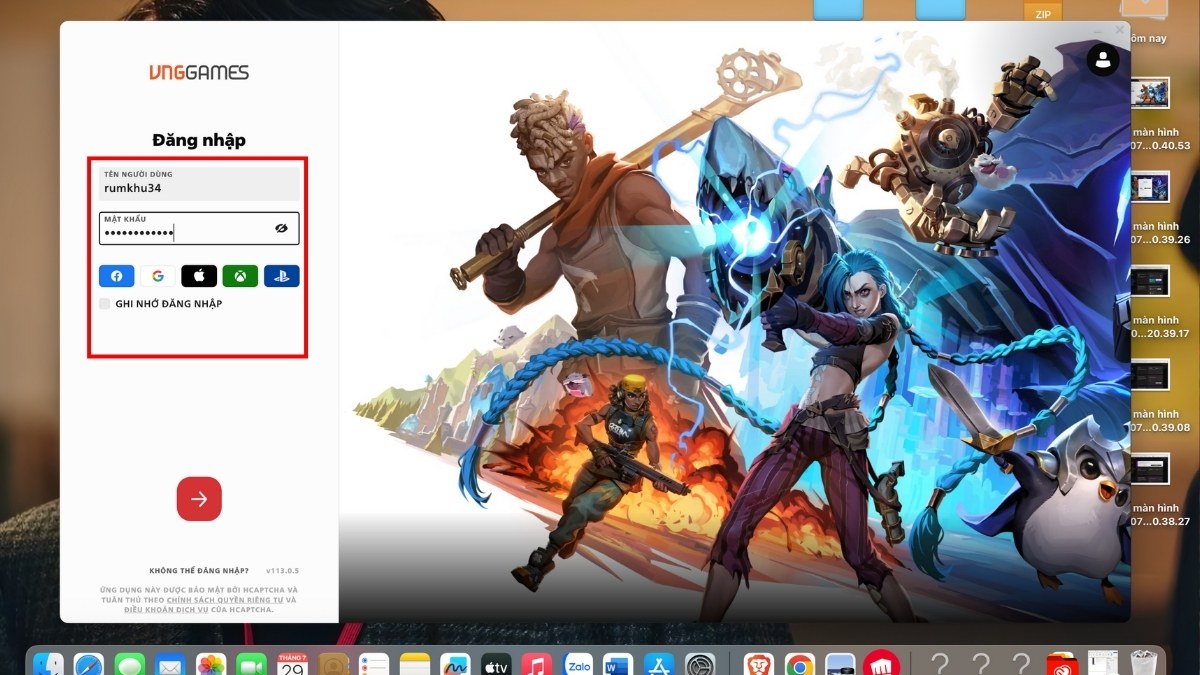Open Zalo in the Dock
This screenshot has width=1200, height=675.
point(578,666)
